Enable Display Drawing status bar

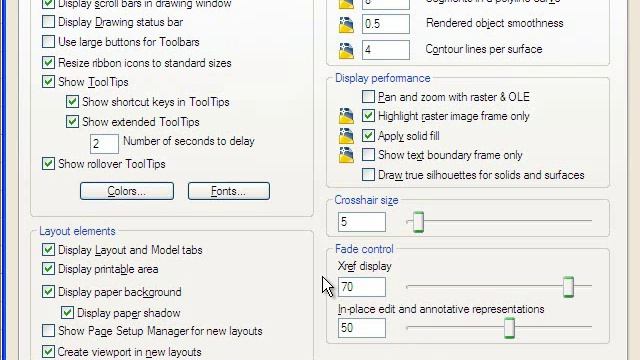(48, 22)
